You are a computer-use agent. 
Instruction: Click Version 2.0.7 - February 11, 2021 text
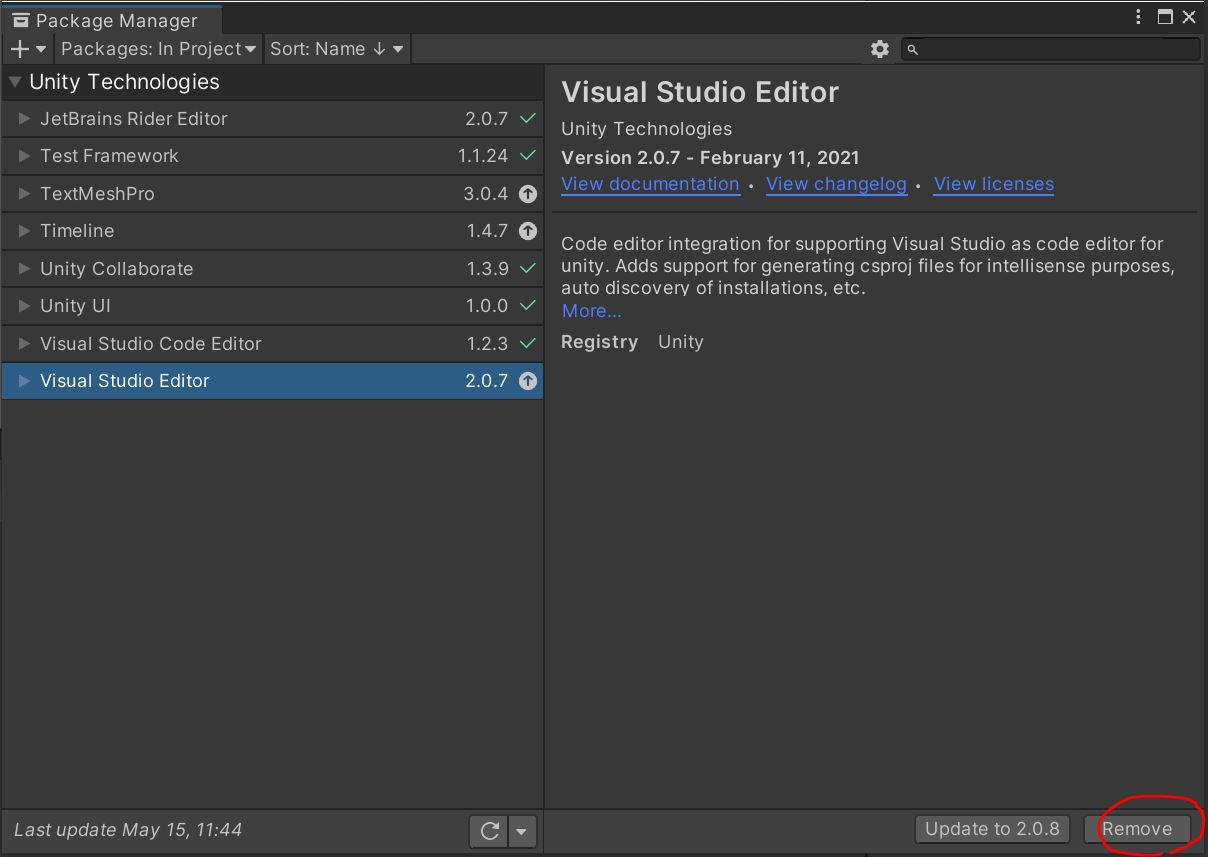(710, 158)
